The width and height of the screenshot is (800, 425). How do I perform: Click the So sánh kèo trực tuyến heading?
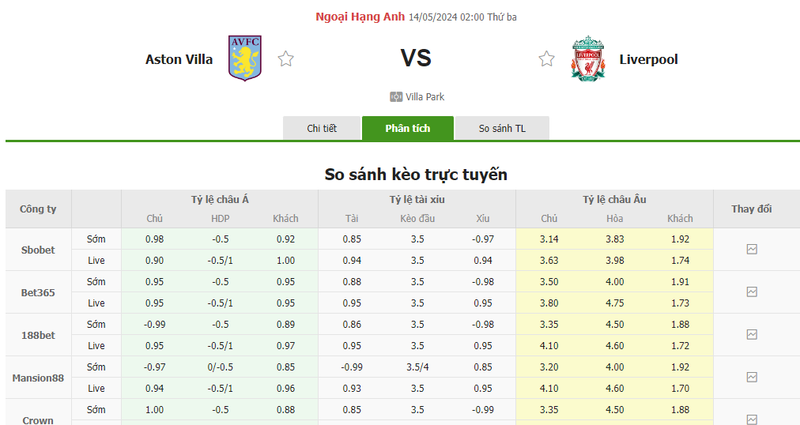pyautogui.click(x=416, y=174)
